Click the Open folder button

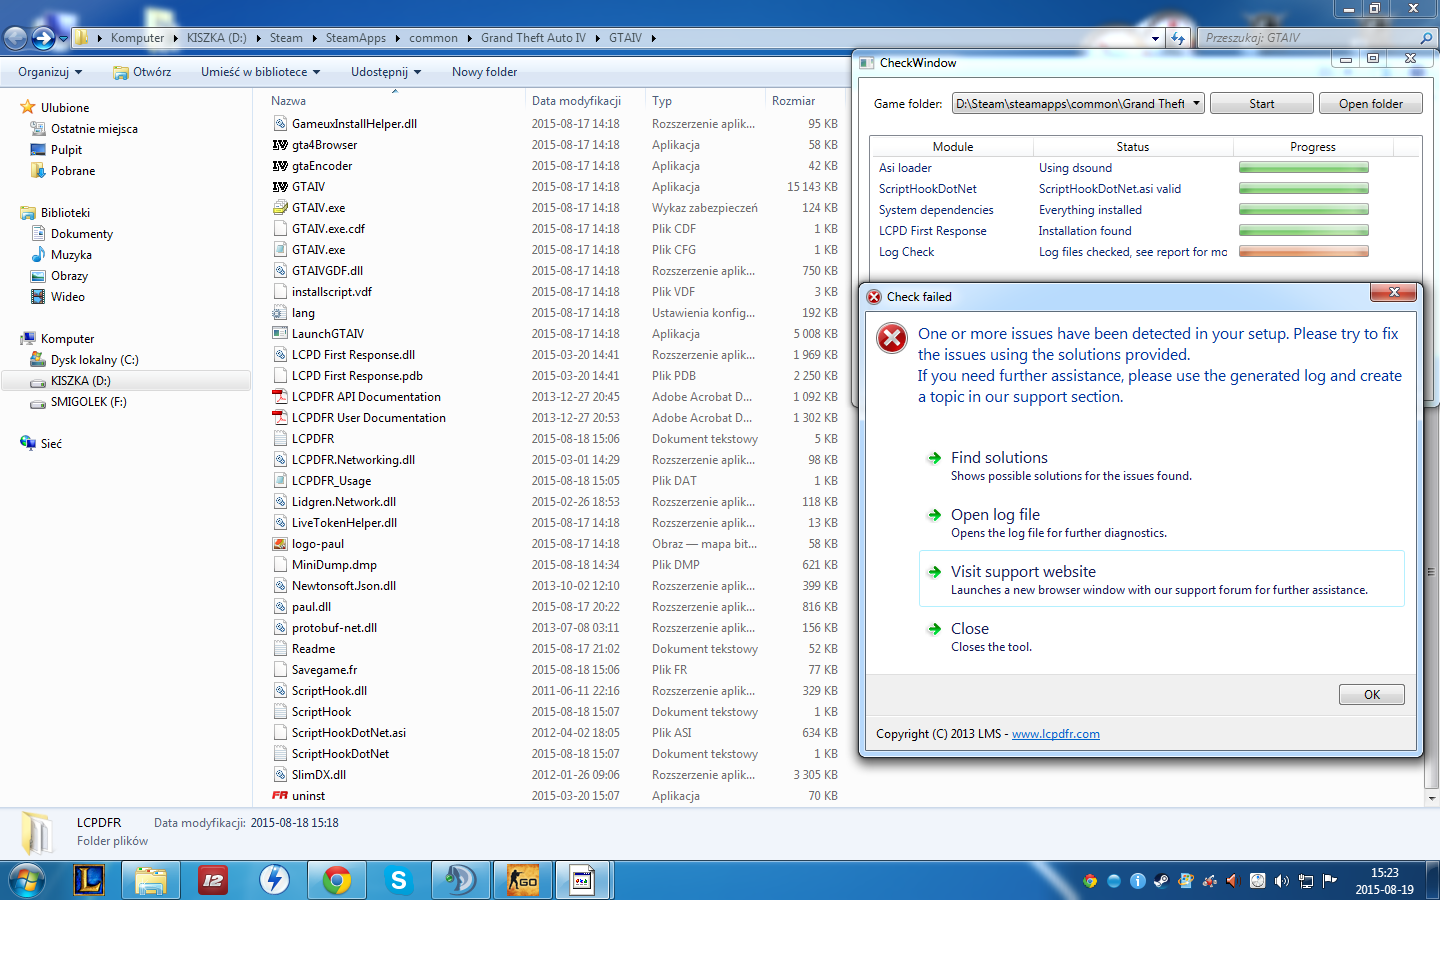pyautogui.click(x=1370, y=104)
